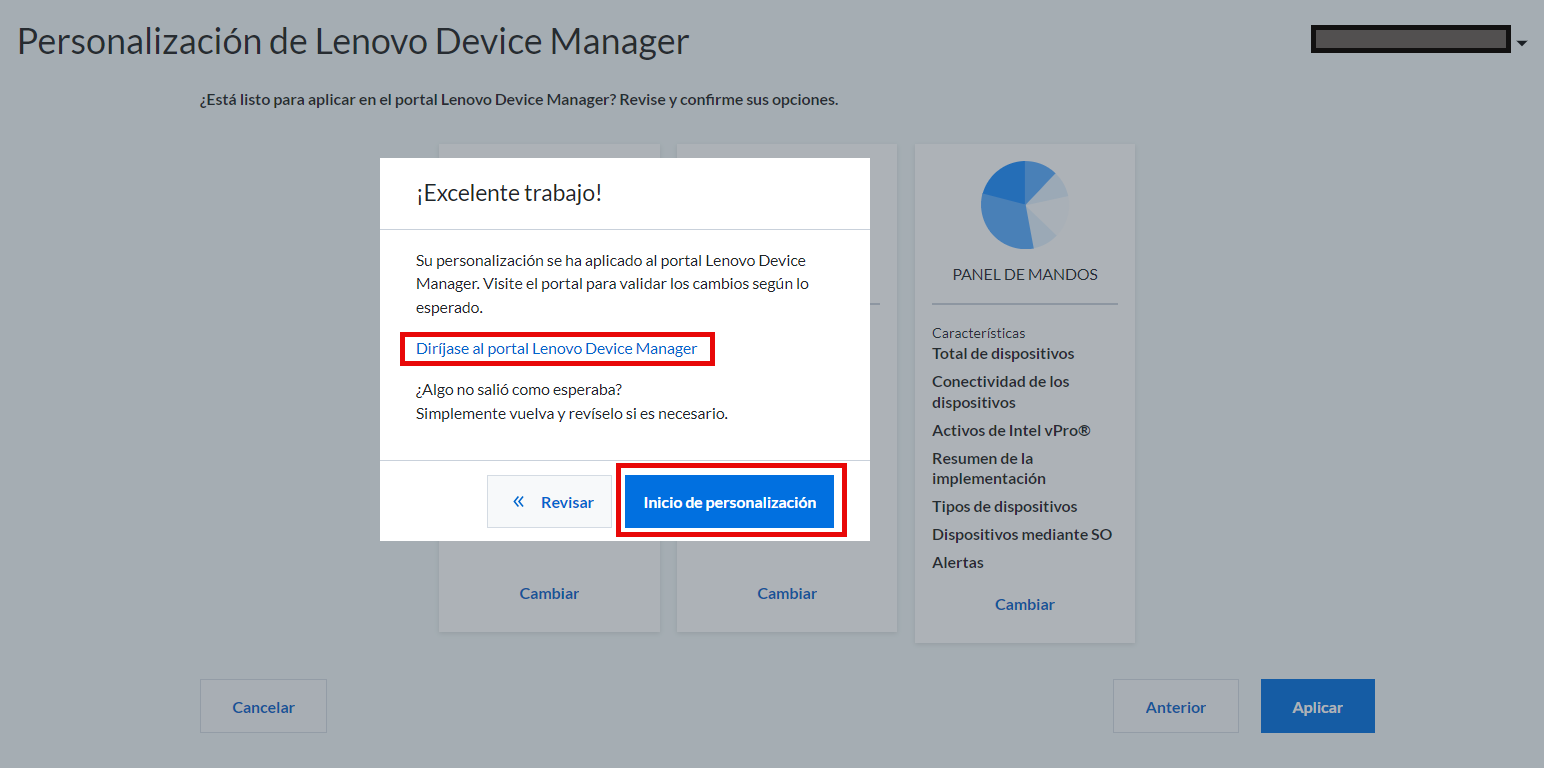Click the Características label
The height and width of the screenshot is (768, 1544).
(979, 333)
